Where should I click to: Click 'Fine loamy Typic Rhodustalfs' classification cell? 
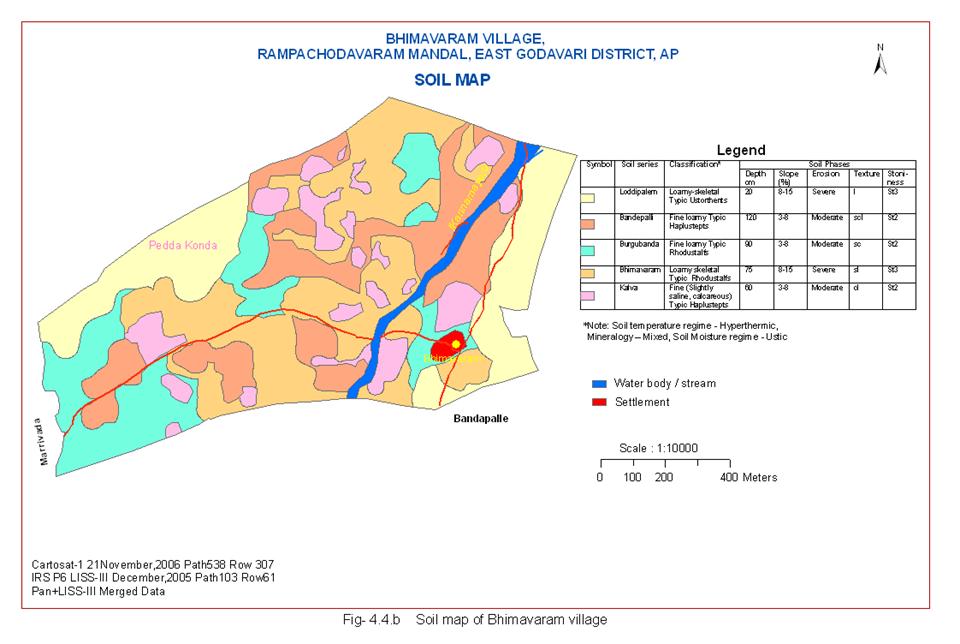click(x=697, y=248)
